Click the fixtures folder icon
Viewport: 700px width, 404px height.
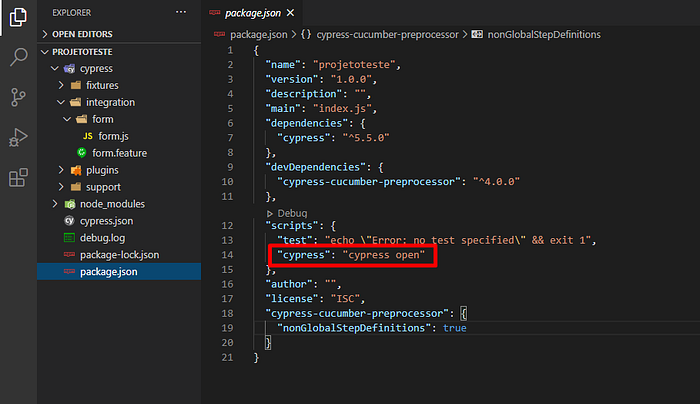coord(76,85)
